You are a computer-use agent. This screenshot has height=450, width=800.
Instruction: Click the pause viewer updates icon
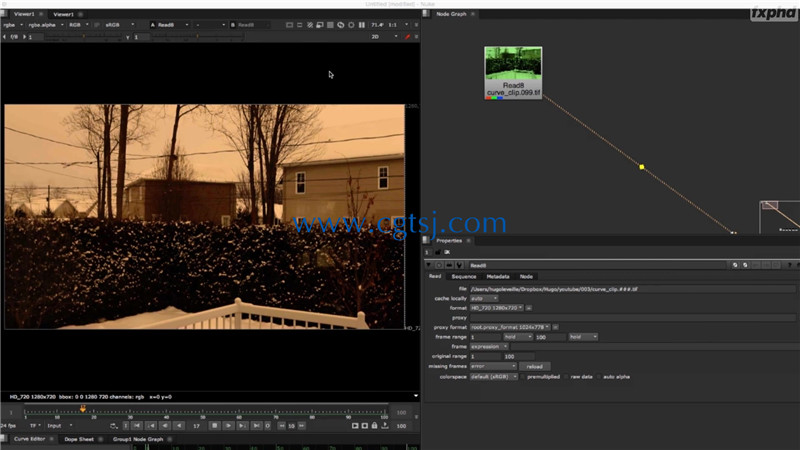(x=361, y=24)
